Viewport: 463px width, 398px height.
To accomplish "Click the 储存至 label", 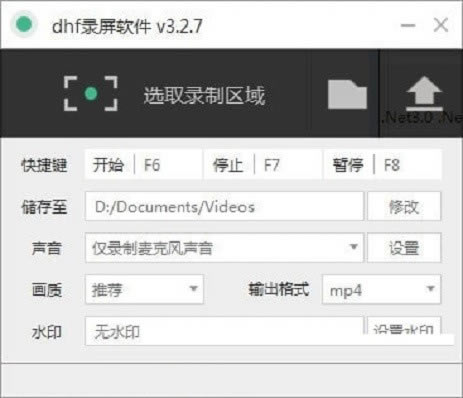I will [44, 207].
